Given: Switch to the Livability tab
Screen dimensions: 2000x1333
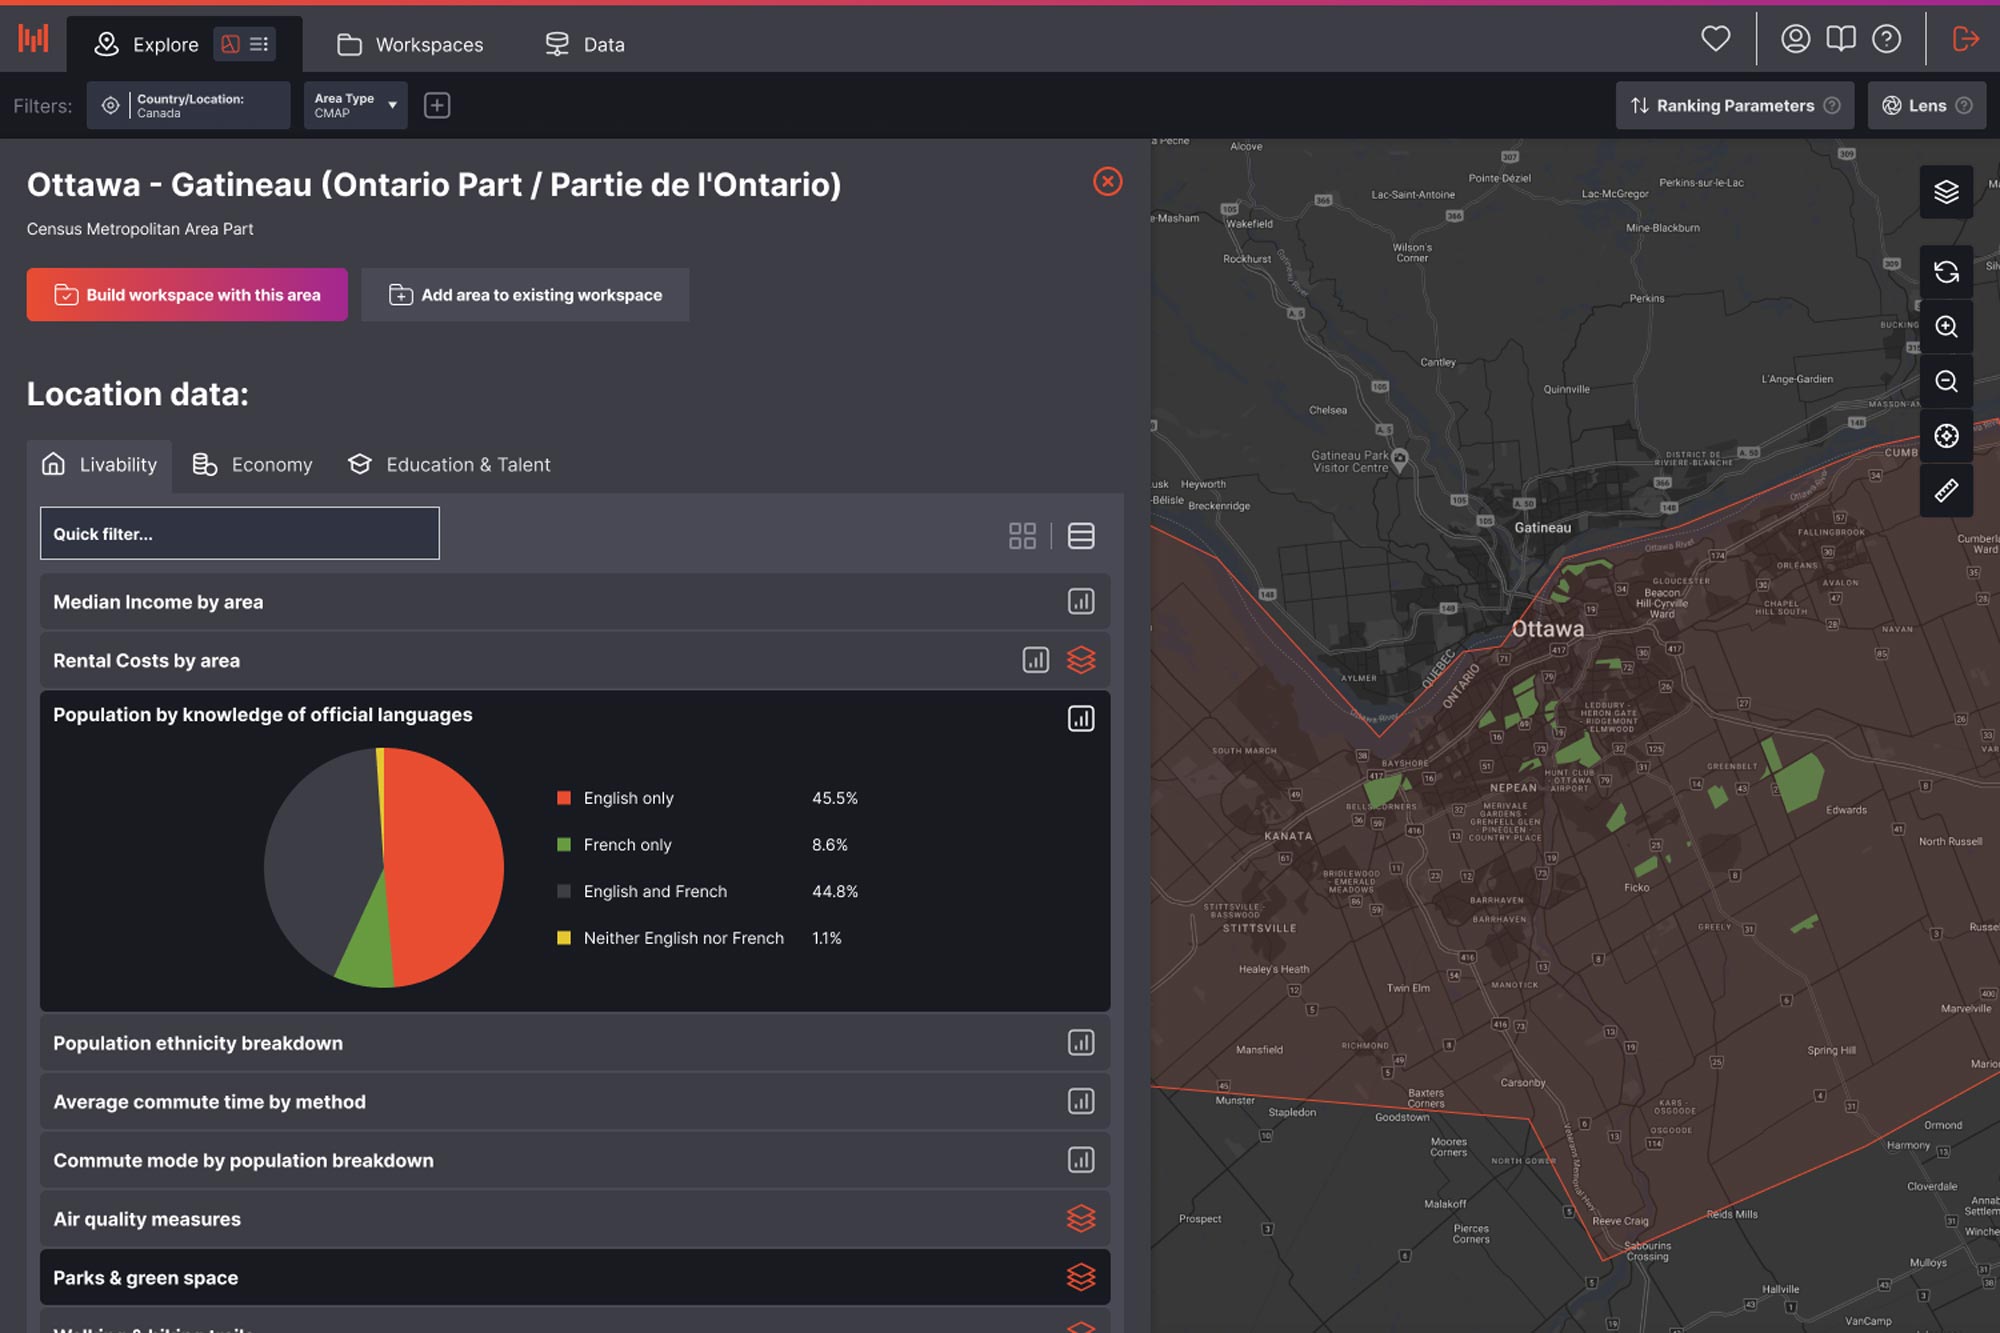Looking at the screenshot, I should 99,465.
